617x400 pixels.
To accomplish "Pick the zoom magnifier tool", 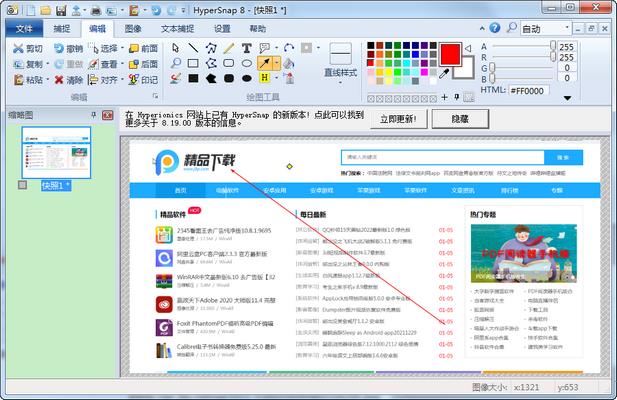I will coord(174,63).
